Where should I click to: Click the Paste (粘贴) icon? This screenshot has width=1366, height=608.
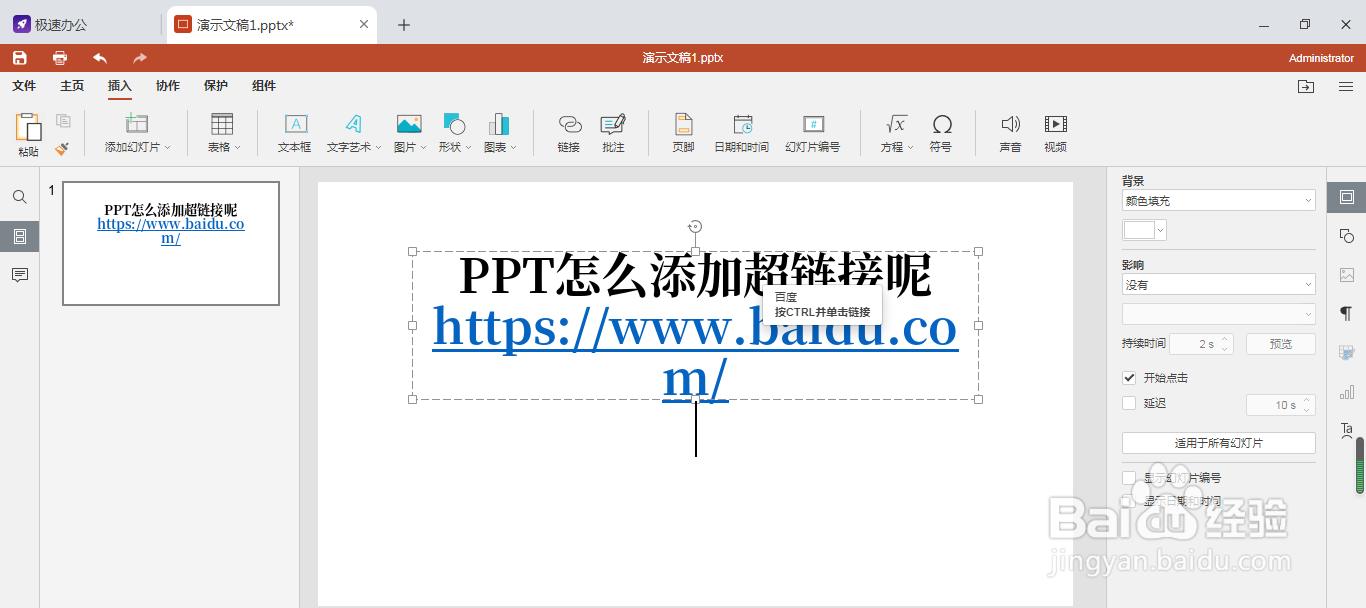click(x=28, y=127)
